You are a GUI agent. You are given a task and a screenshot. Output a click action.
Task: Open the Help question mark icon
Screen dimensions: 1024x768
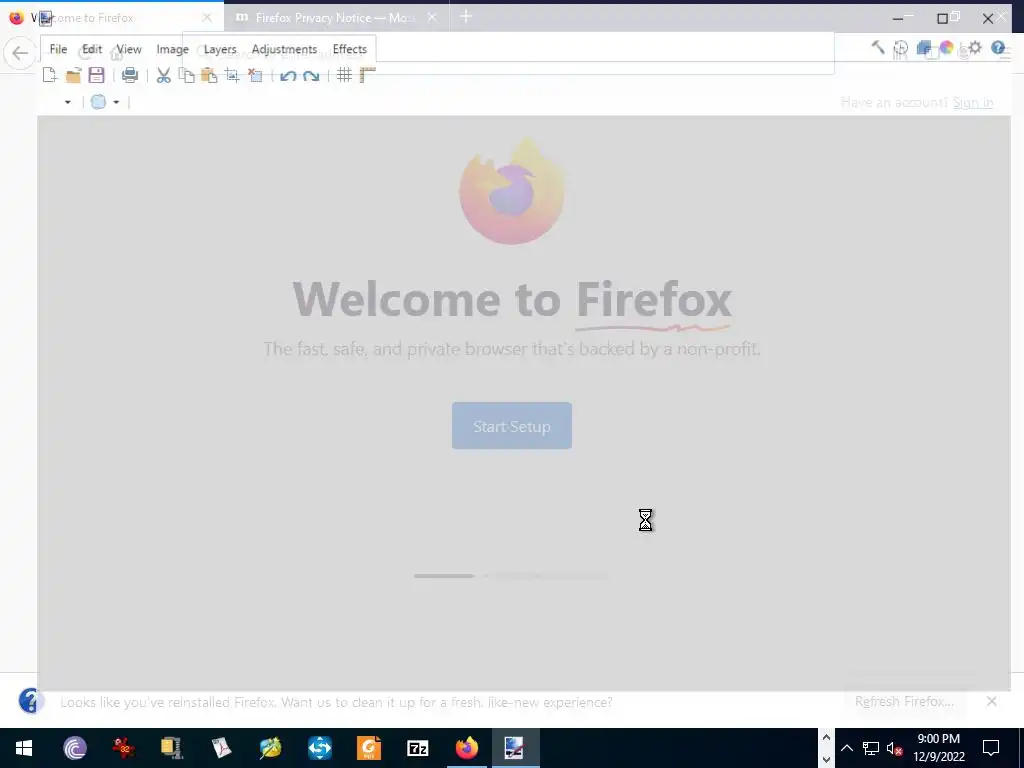click(x=998, y=47)
